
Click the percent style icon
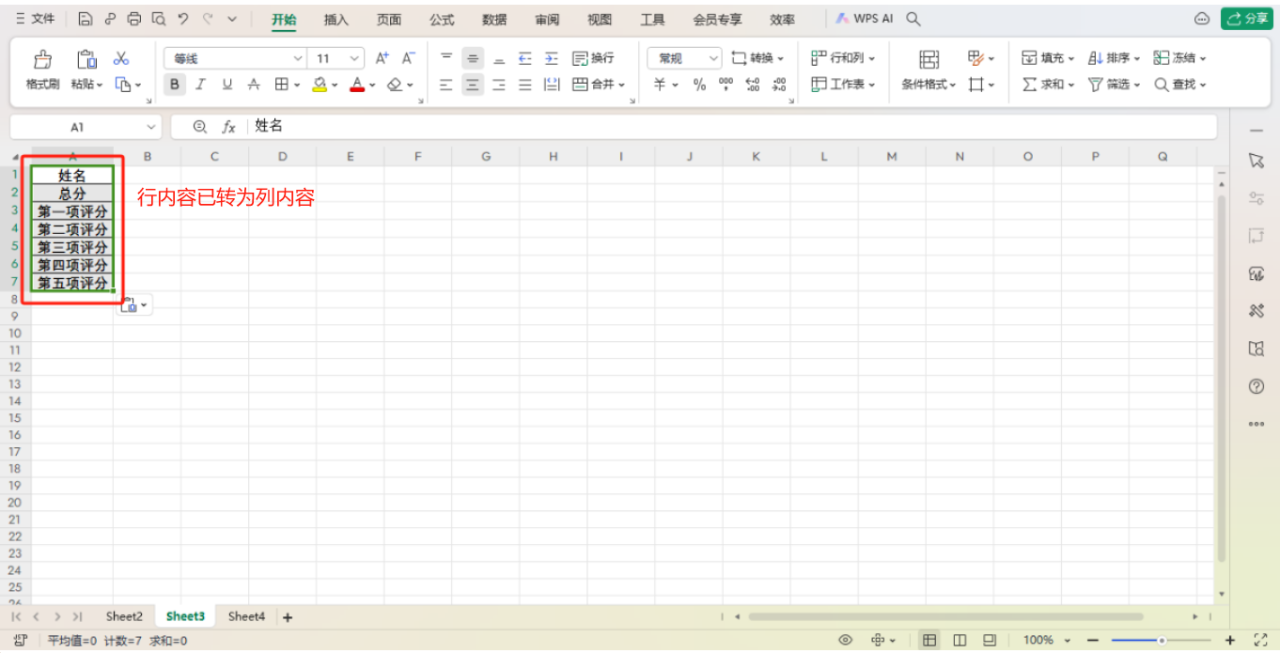coord(699,85)
